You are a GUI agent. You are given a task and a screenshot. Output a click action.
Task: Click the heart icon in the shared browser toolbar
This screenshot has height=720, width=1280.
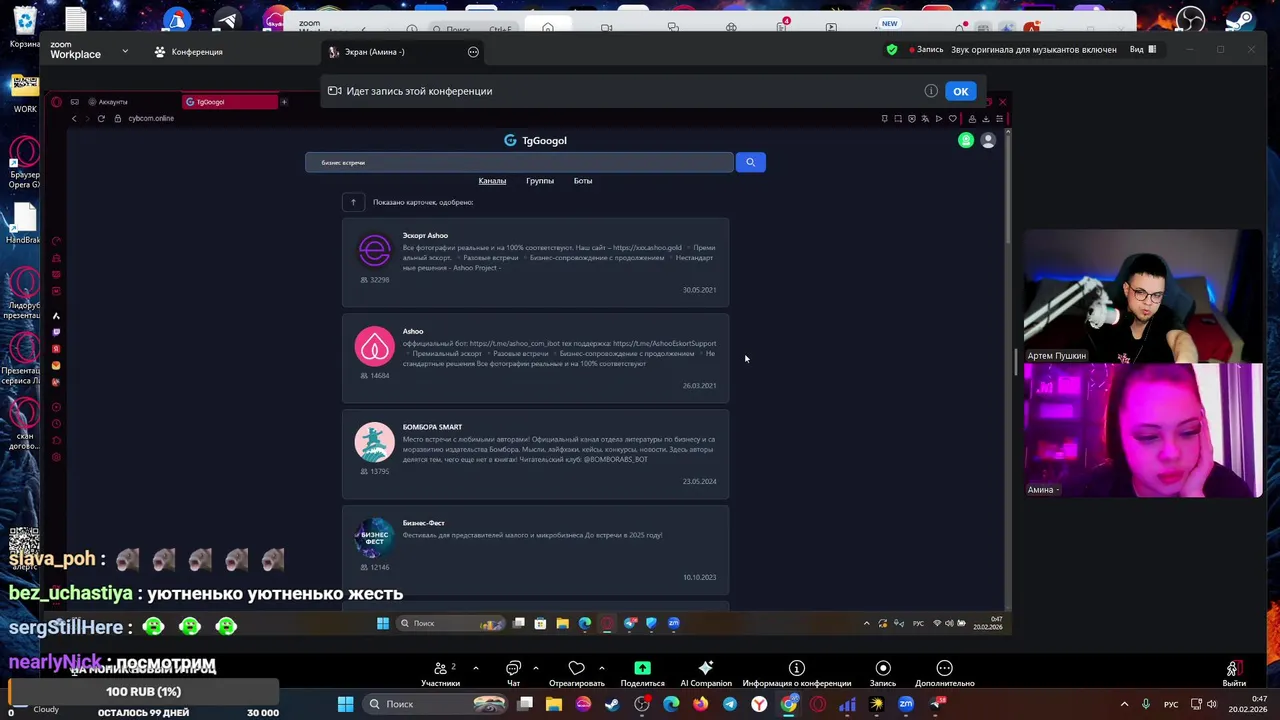click(952, 118)
